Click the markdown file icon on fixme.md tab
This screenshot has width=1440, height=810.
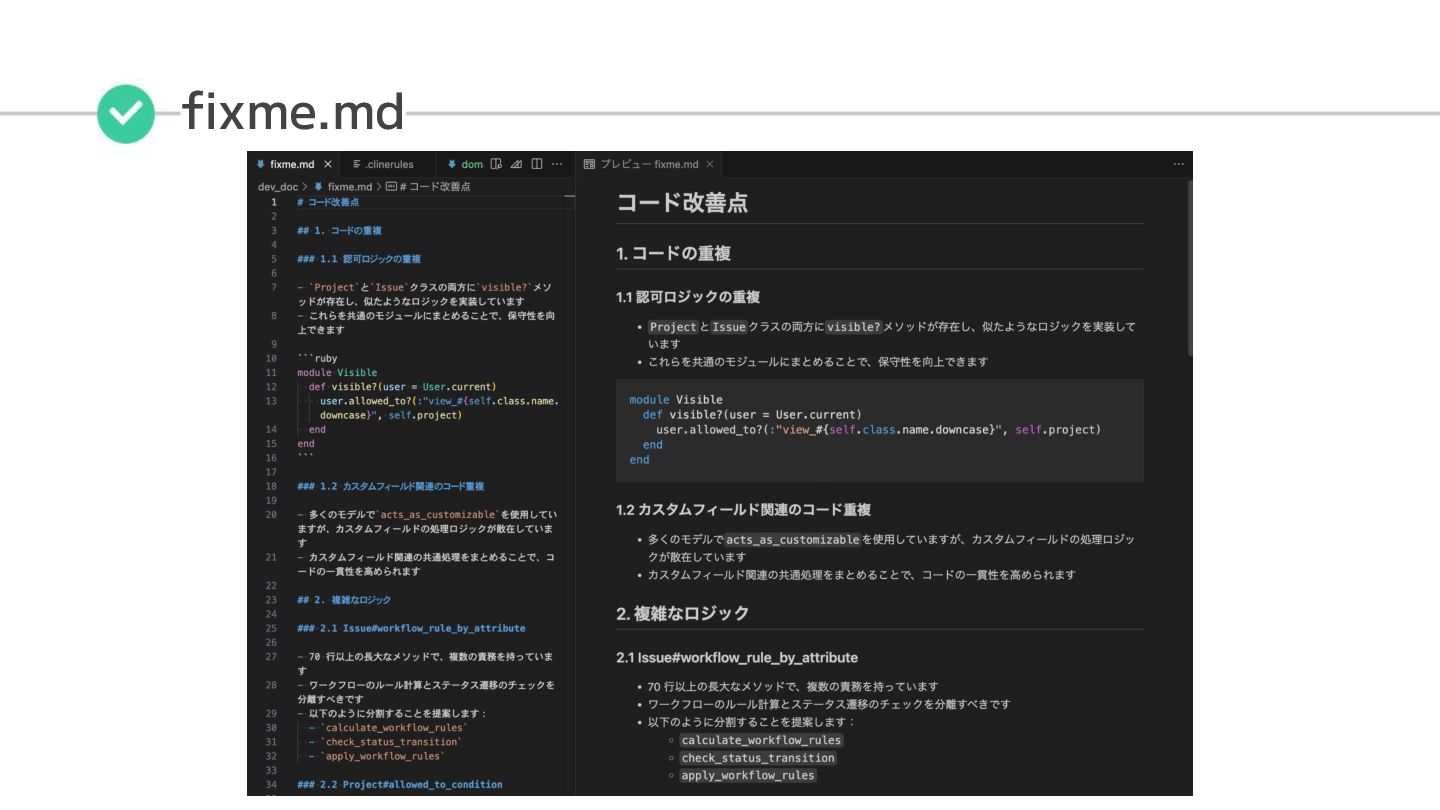click(x=261, y=164)
